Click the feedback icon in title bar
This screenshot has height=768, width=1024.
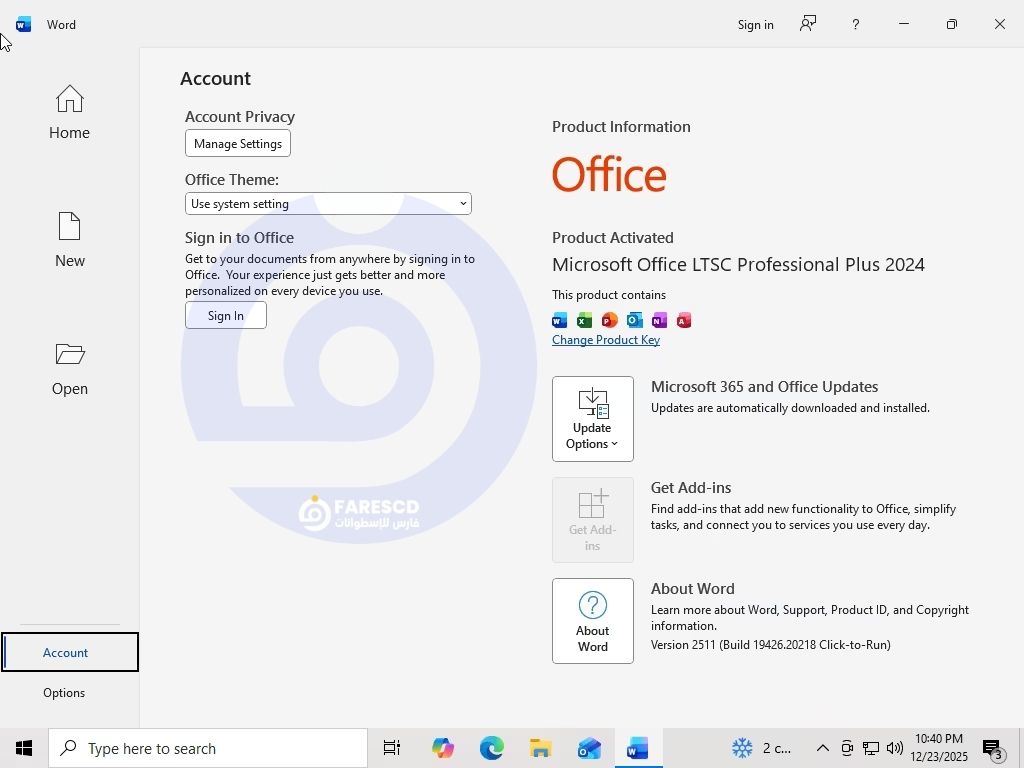click(808, 24)
